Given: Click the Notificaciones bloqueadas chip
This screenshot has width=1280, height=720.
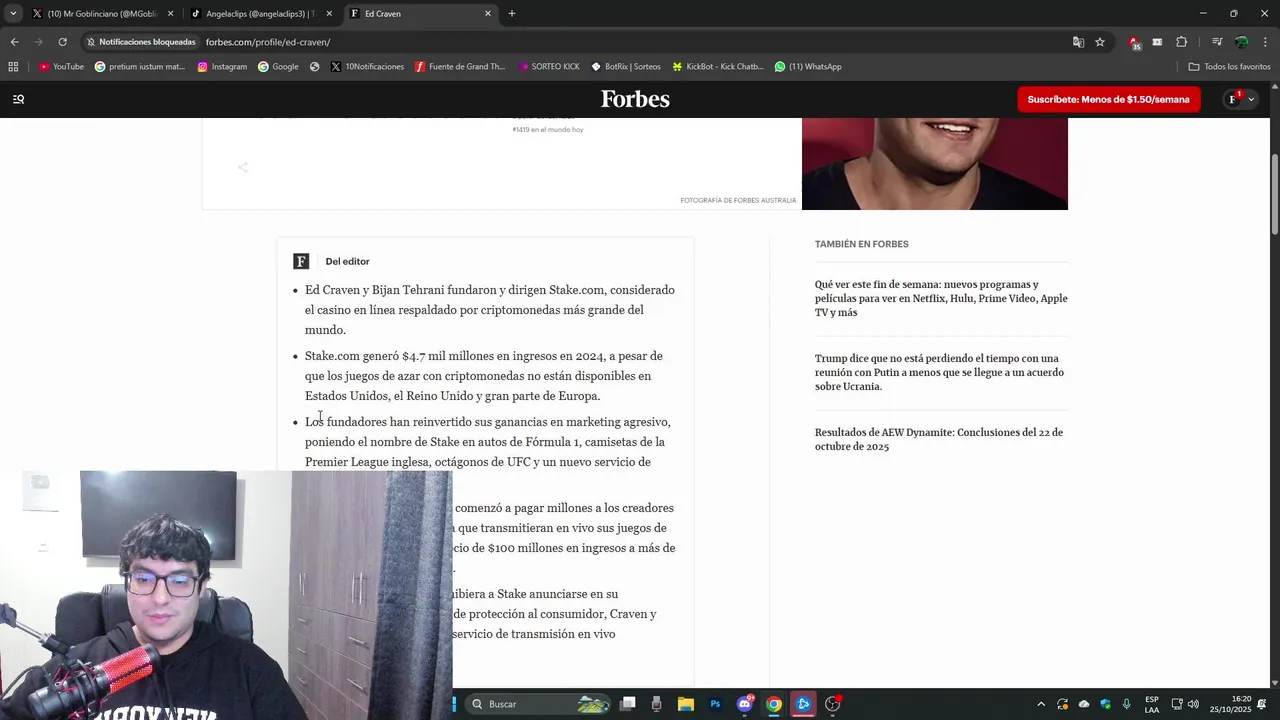Looking at the screenshot, I should [x=141, y=42].
